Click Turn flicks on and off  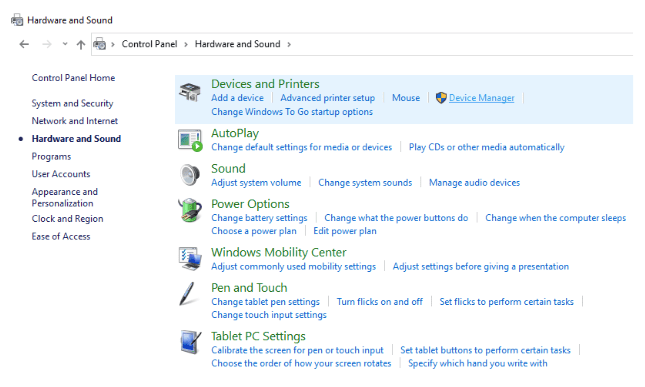tap(380, 302)
